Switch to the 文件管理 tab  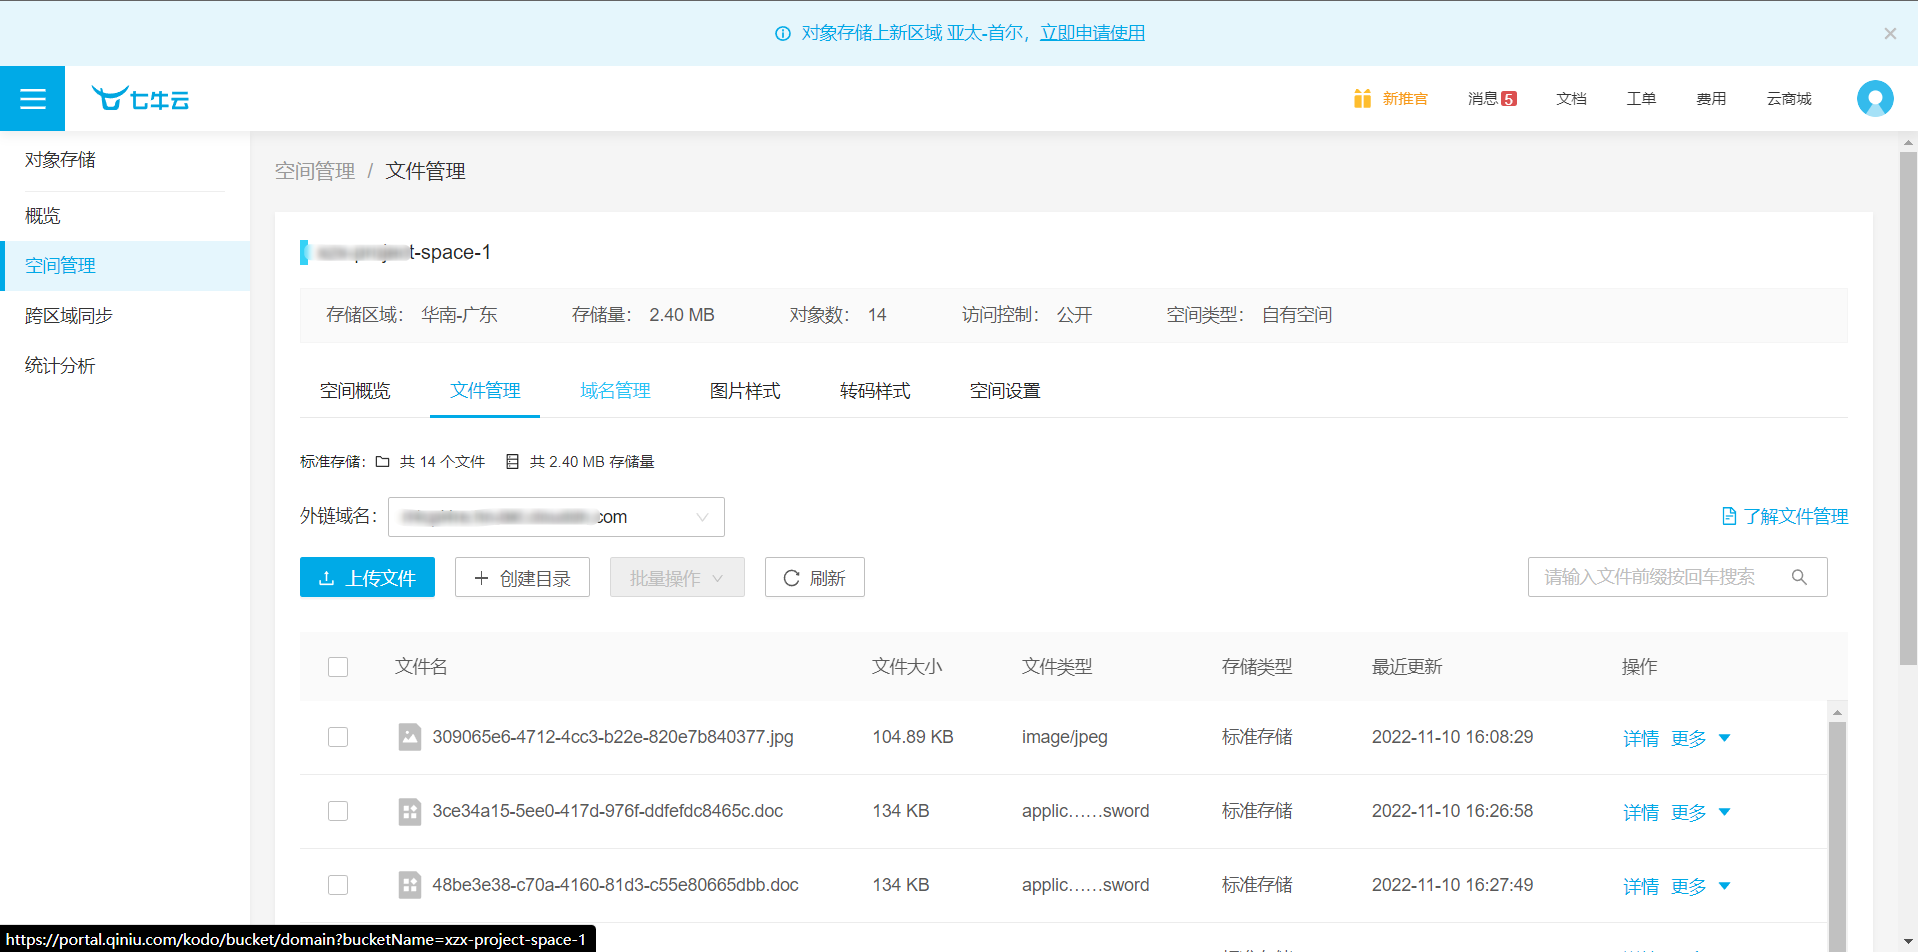click(485, 391)
